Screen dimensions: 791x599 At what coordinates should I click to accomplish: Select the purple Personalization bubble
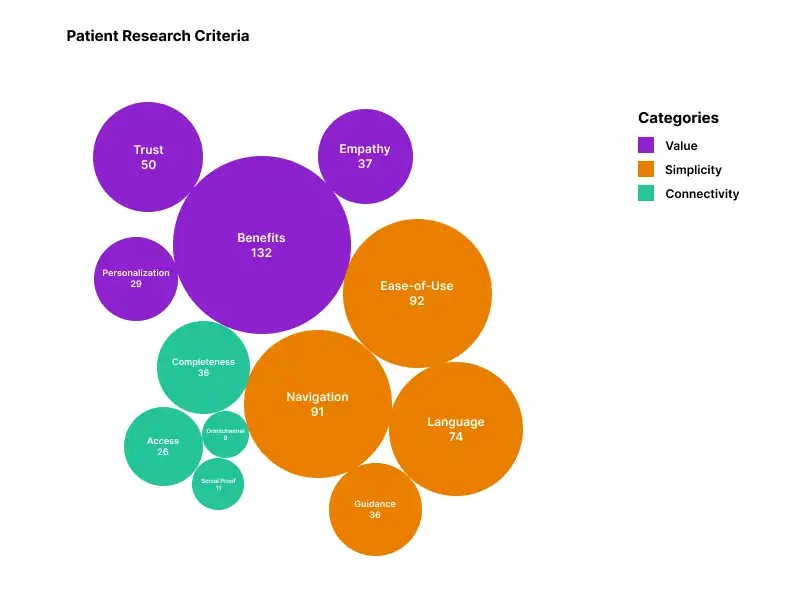(x=136, y=278)
